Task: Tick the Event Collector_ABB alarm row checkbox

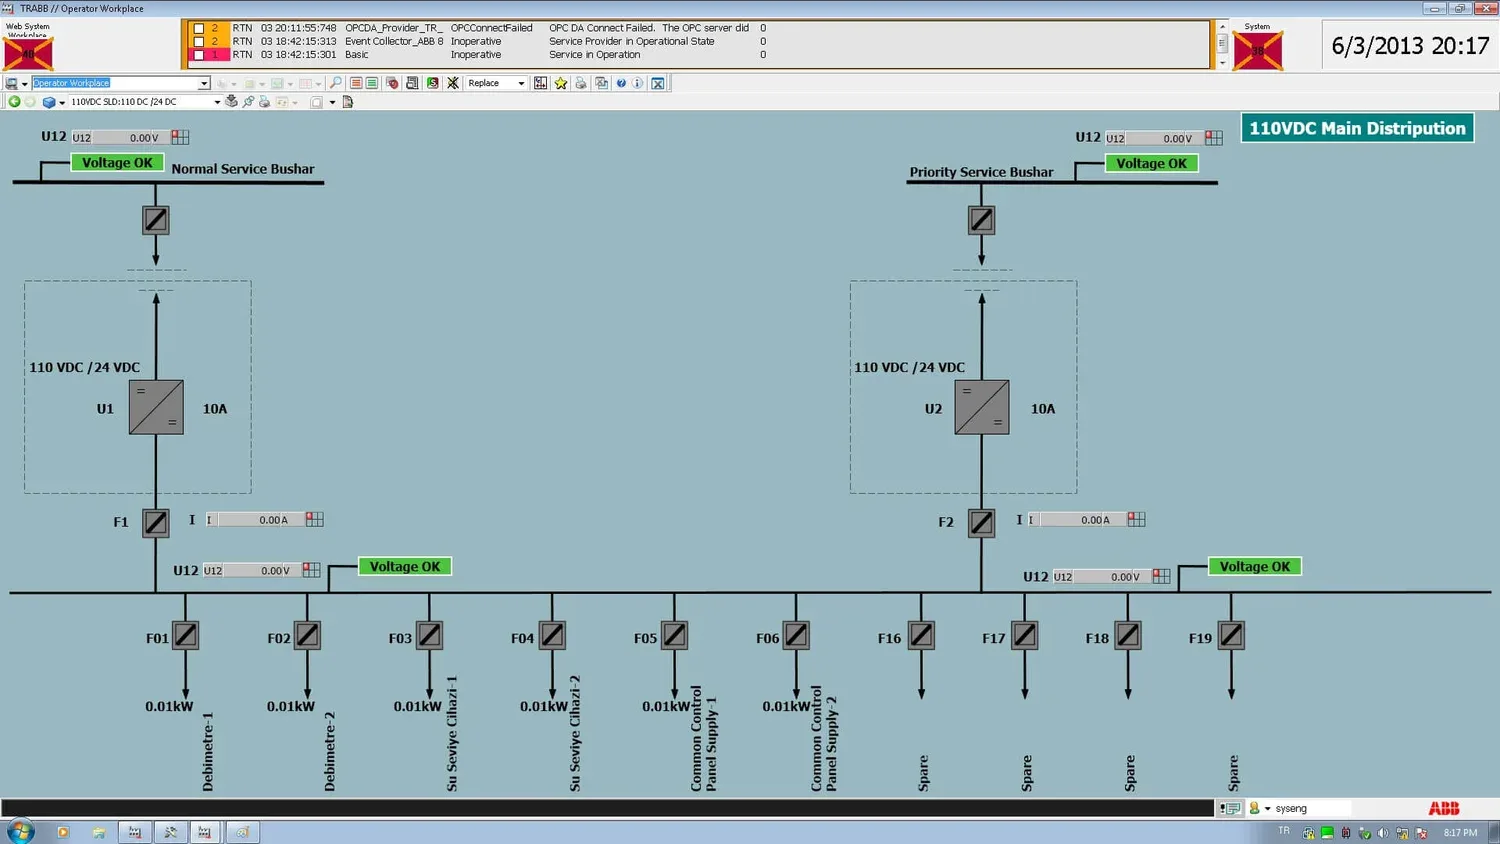Action: pyautogui.click(x=198, y=42)
